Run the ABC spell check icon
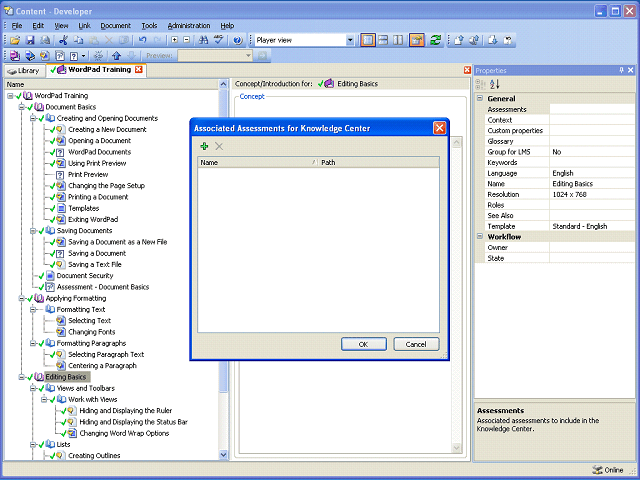 (219, 40)
